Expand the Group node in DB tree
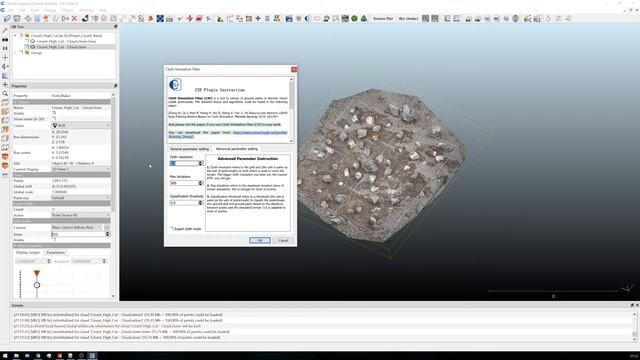Screen dimensions: 640x360 [16, 53]
